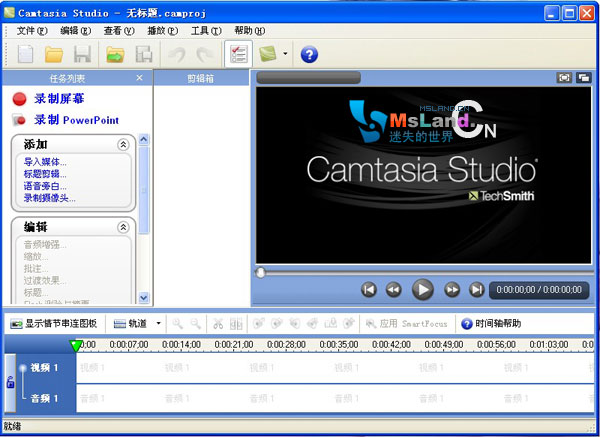Image resolution: width=600 pixels, height=437 pixels.
Task: Click the scissors cut selection icon
Action: coord(218,324)
